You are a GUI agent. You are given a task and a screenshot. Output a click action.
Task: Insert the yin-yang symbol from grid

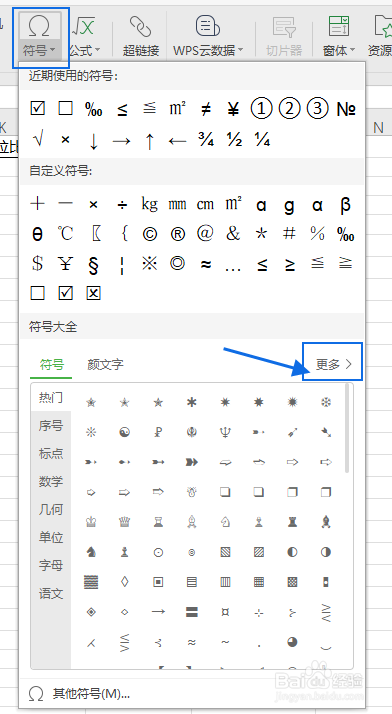point(124,432)
